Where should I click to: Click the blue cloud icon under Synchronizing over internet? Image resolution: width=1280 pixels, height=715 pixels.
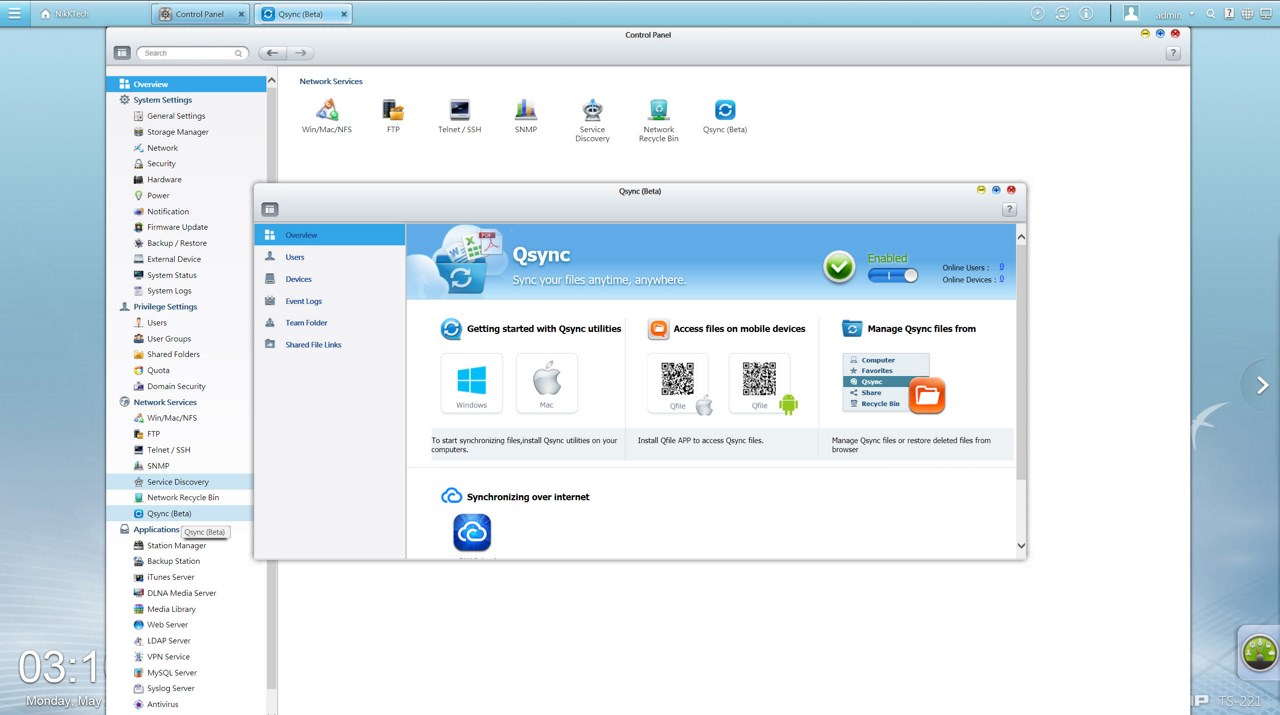pyautogui.click(x=472, y=533)
